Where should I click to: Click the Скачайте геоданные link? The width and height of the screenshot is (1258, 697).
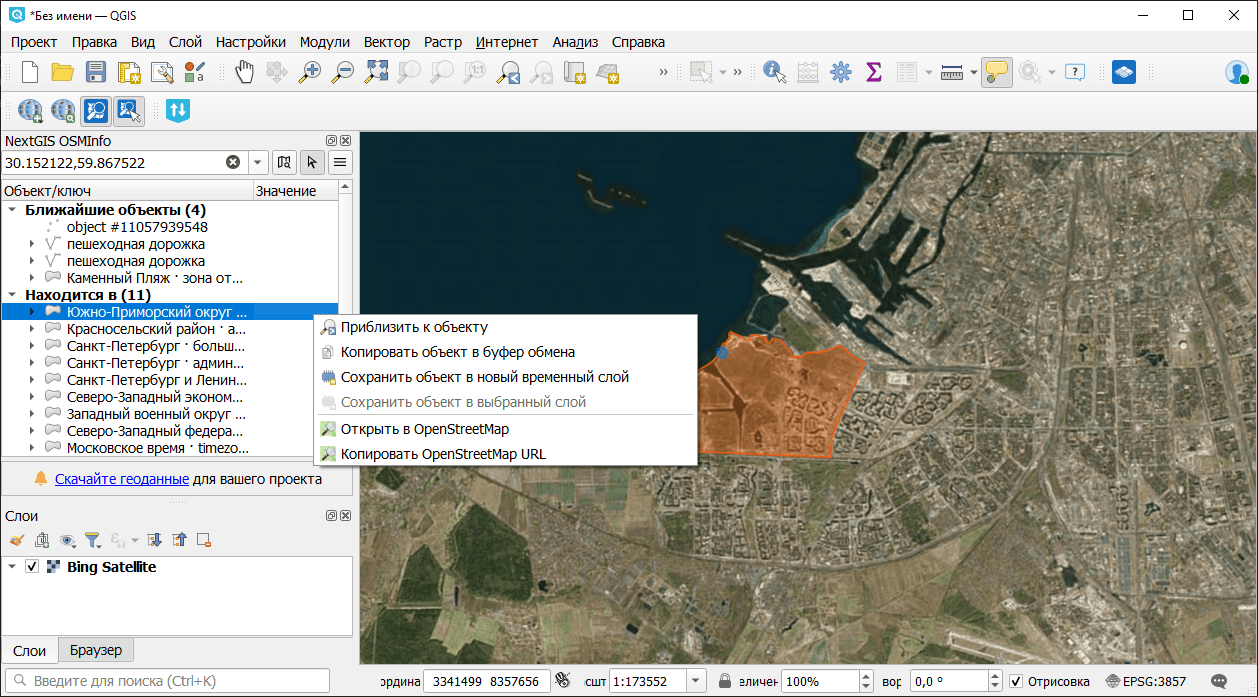coord(122,479)
